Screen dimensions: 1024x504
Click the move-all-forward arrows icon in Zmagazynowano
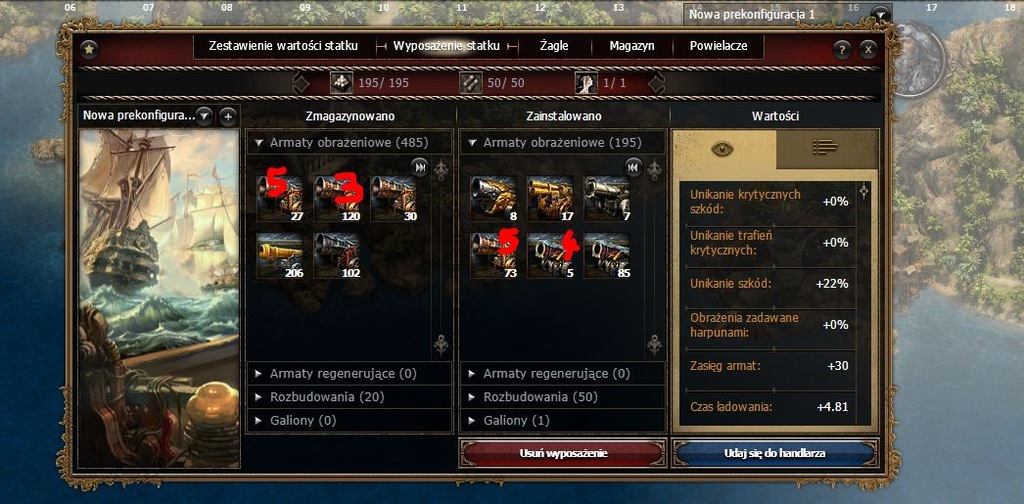pos(421,167)
